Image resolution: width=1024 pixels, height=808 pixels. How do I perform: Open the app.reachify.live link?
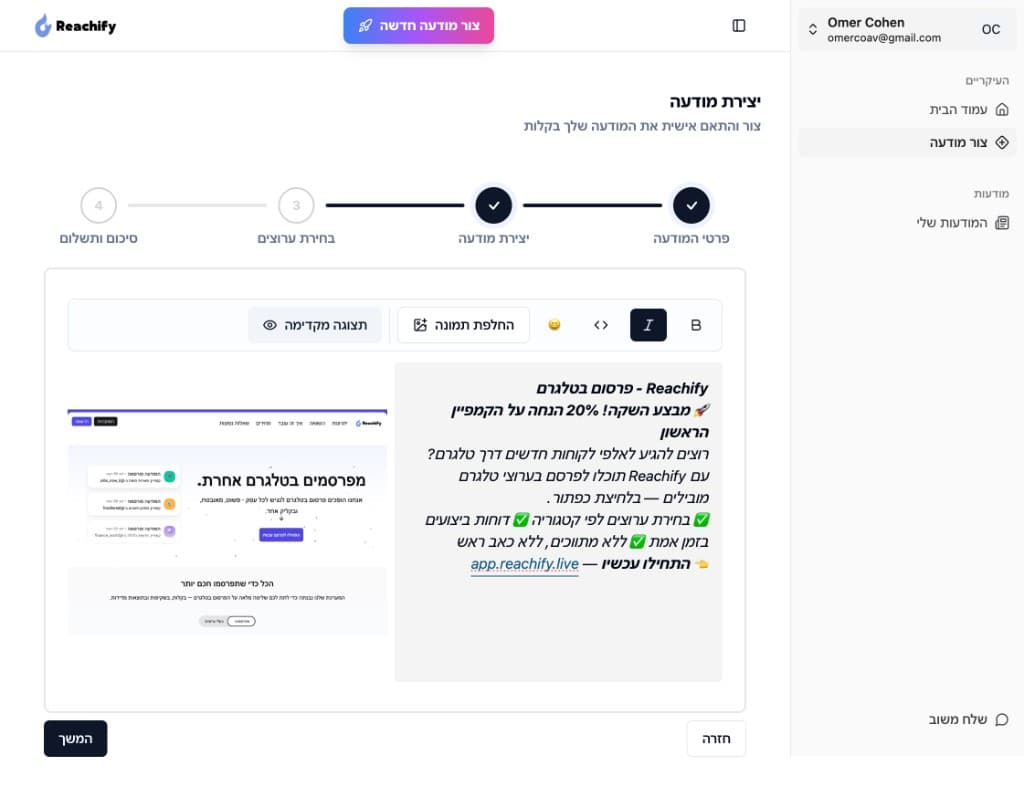524,564
